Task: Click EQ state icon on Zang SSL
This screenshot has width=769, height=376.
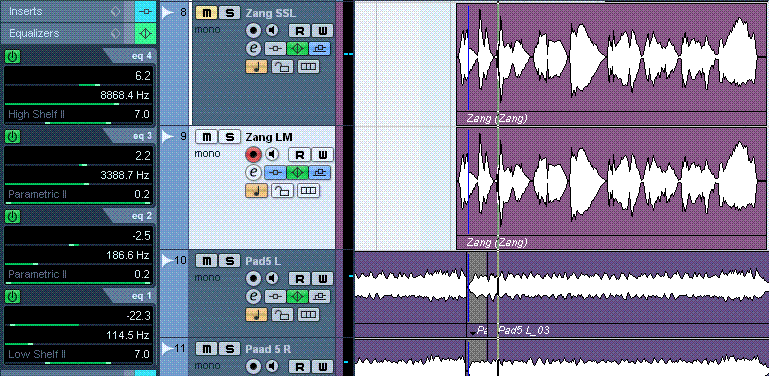Action: coord(297,49)
